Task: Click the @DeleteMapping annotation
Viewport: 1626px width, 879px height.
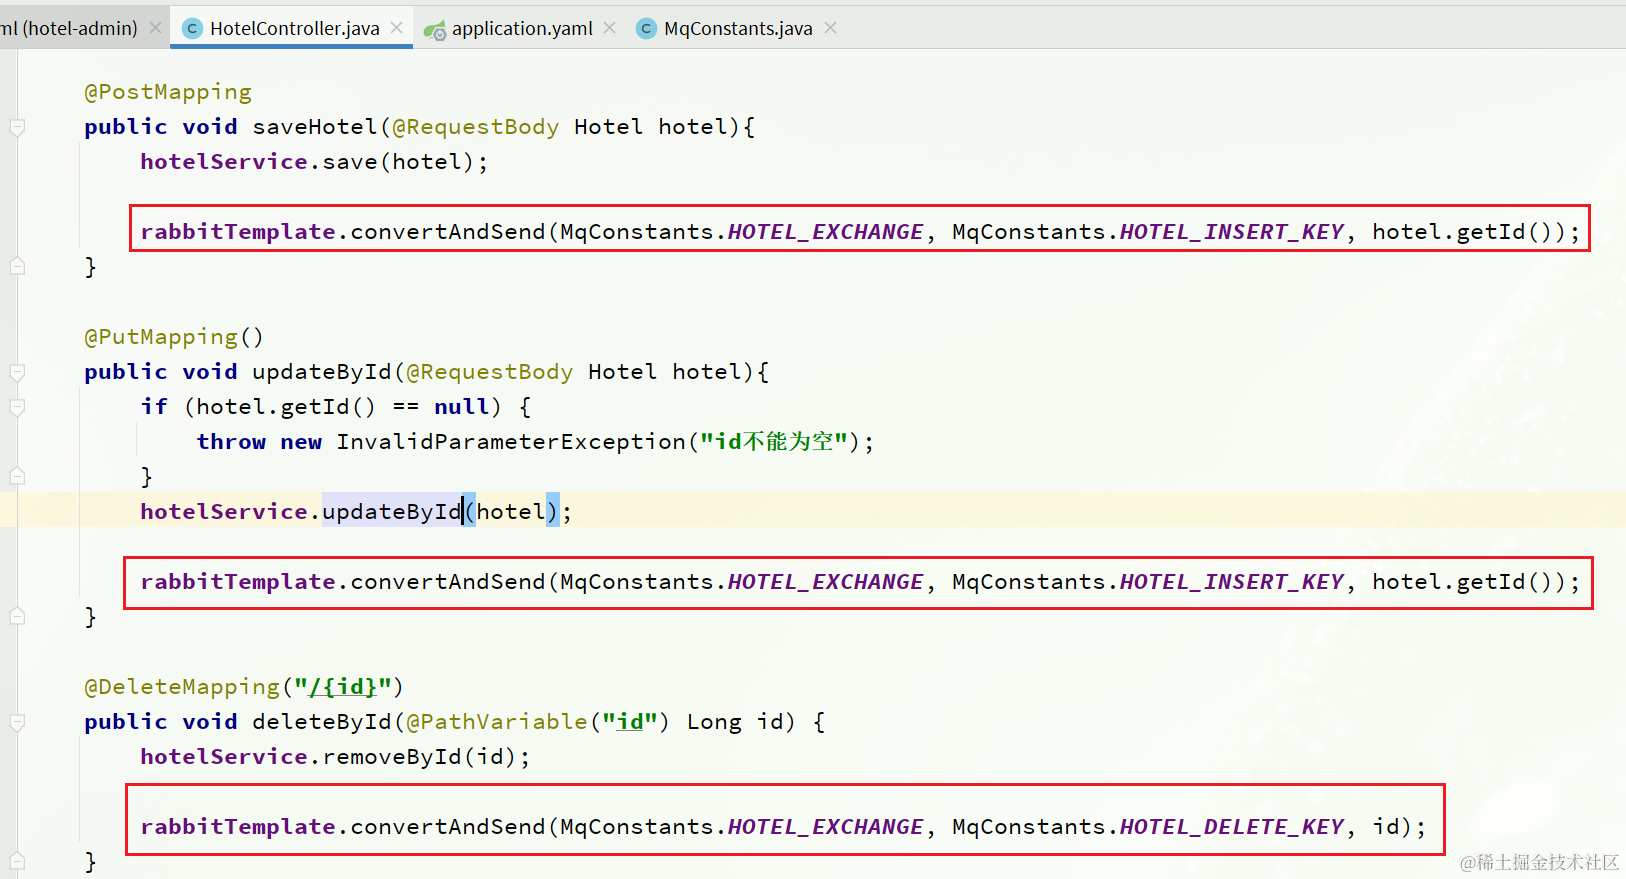Action: click(182, 687)
